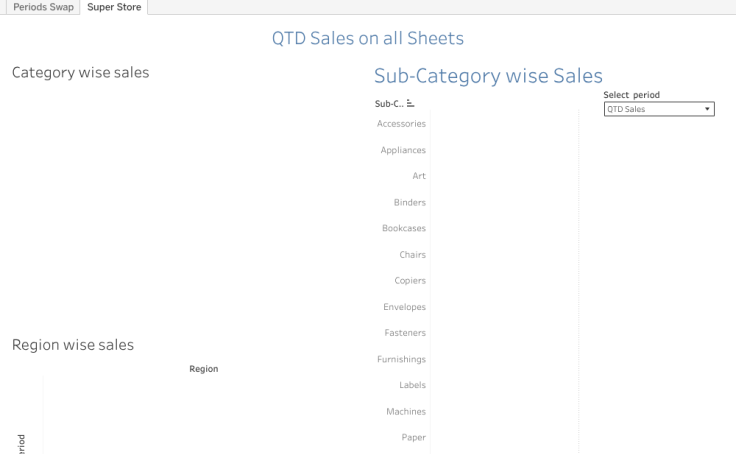736x454 pixels.
Task: Select Binders in the sub-category list
Action: pos(410,202)
